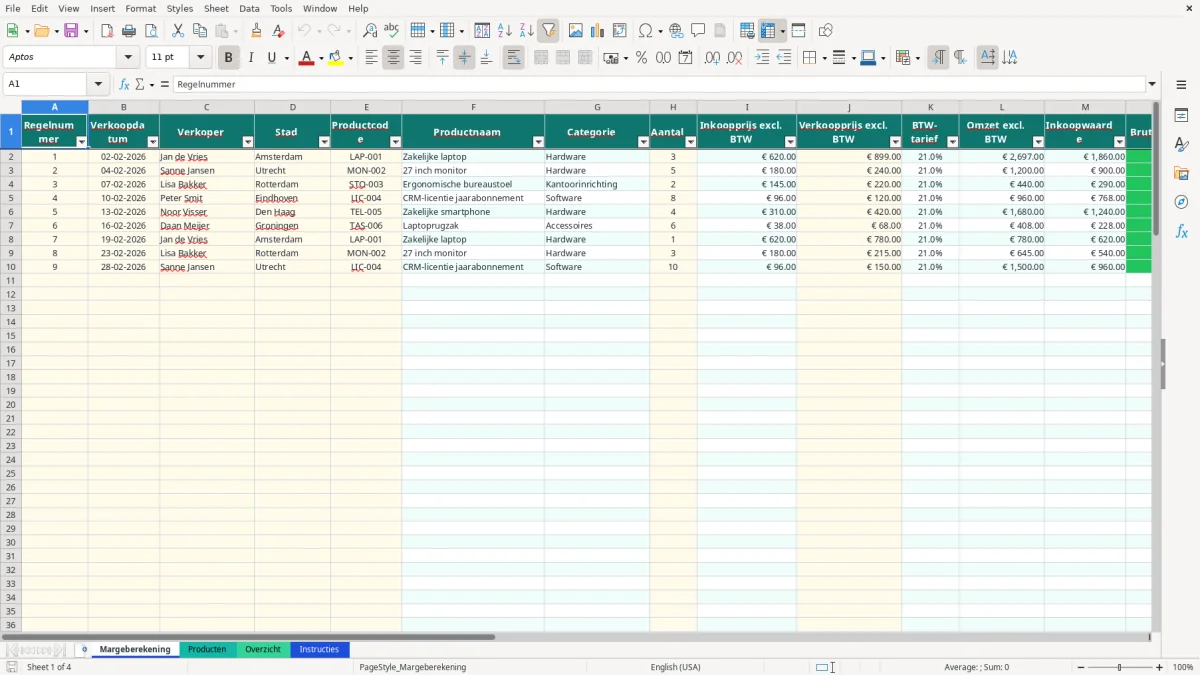
Task: Open the Verkoper column filter dropdown
Action: 248,142
